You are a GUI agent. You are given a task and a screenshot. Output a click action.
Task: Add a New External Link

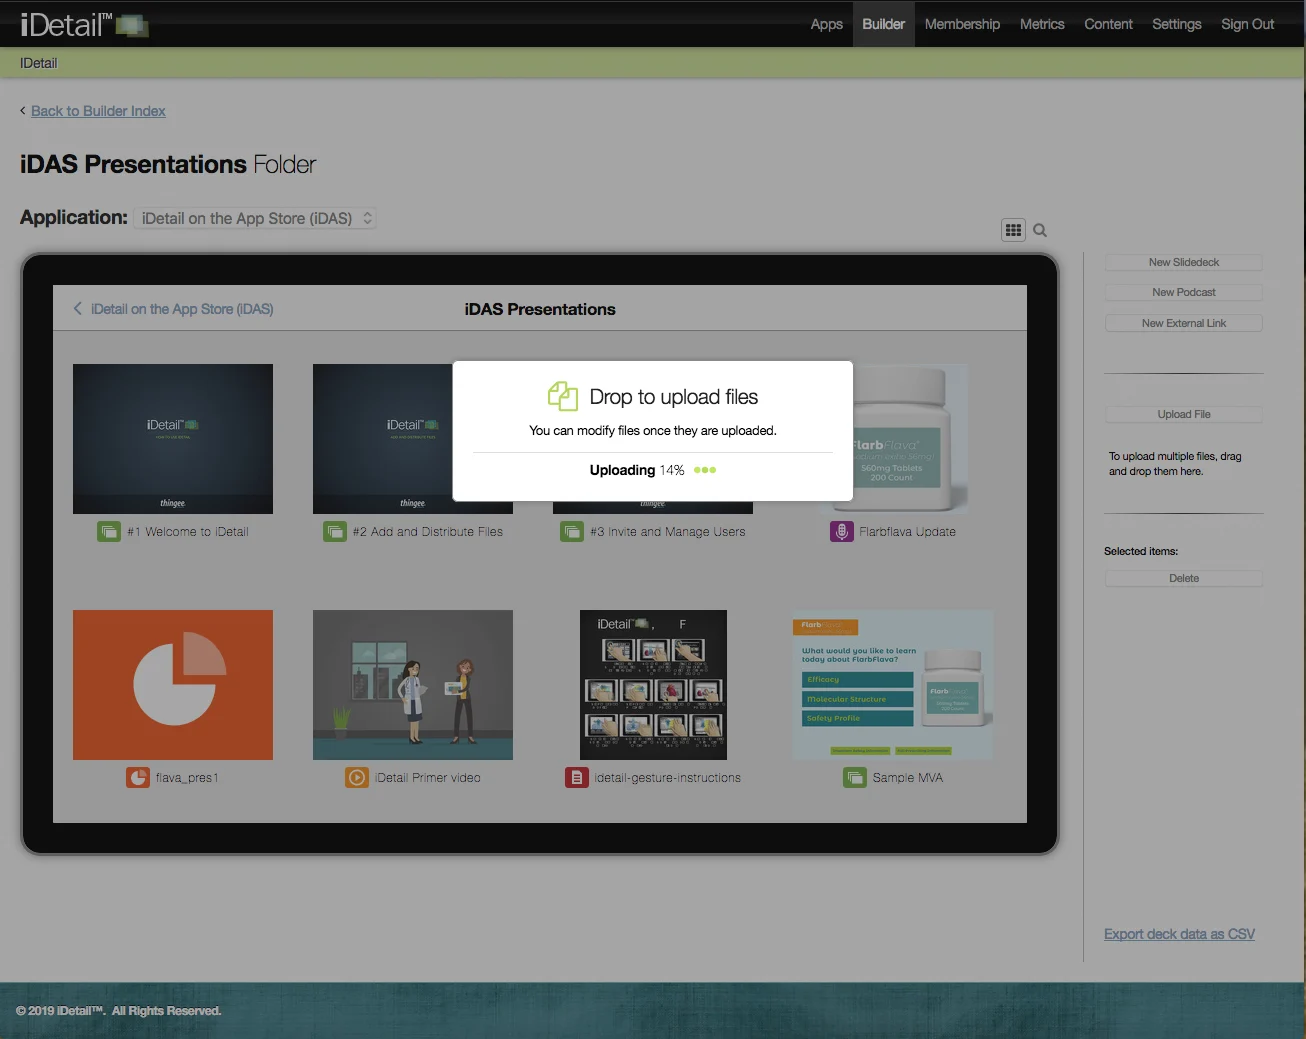point(1184,323)
